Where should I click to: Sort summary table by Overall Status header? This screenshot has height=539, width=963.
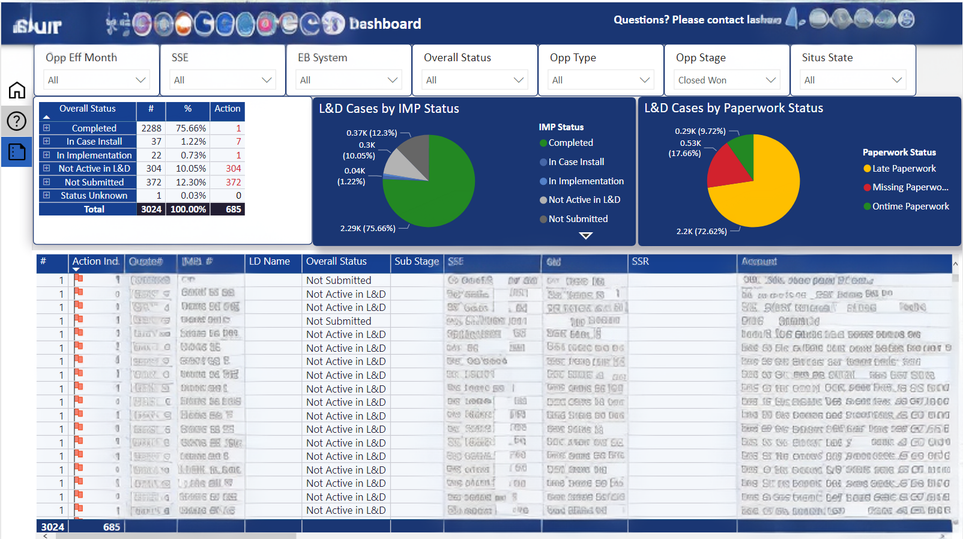87,109
